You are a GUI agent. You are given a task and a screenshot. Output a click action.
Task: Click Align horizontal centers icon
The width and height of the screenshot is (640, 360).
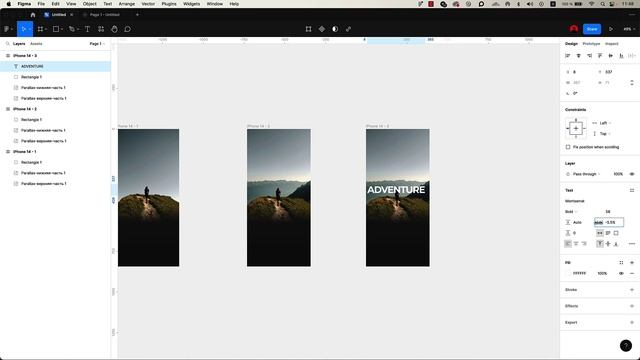pyautogui.click(x=578, y=56)
